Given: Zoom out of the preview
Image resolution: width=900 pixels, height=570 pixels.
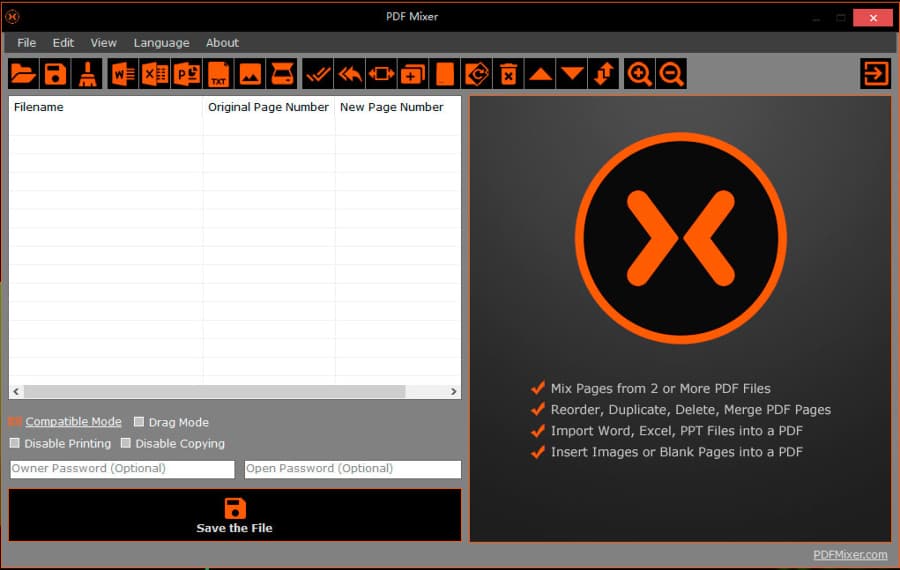Looking at the screenshot, I should coord(671,74).
